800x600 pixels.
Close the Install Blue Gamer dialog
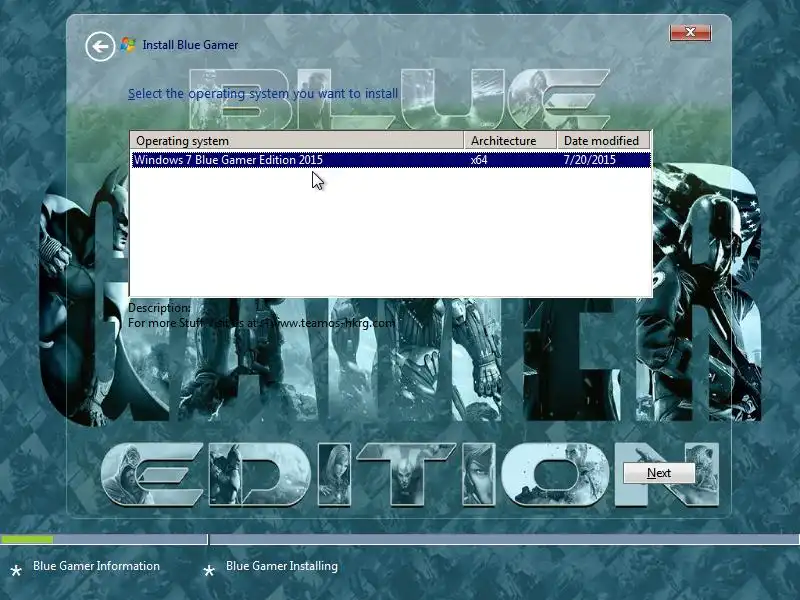[x=690, y=32]
